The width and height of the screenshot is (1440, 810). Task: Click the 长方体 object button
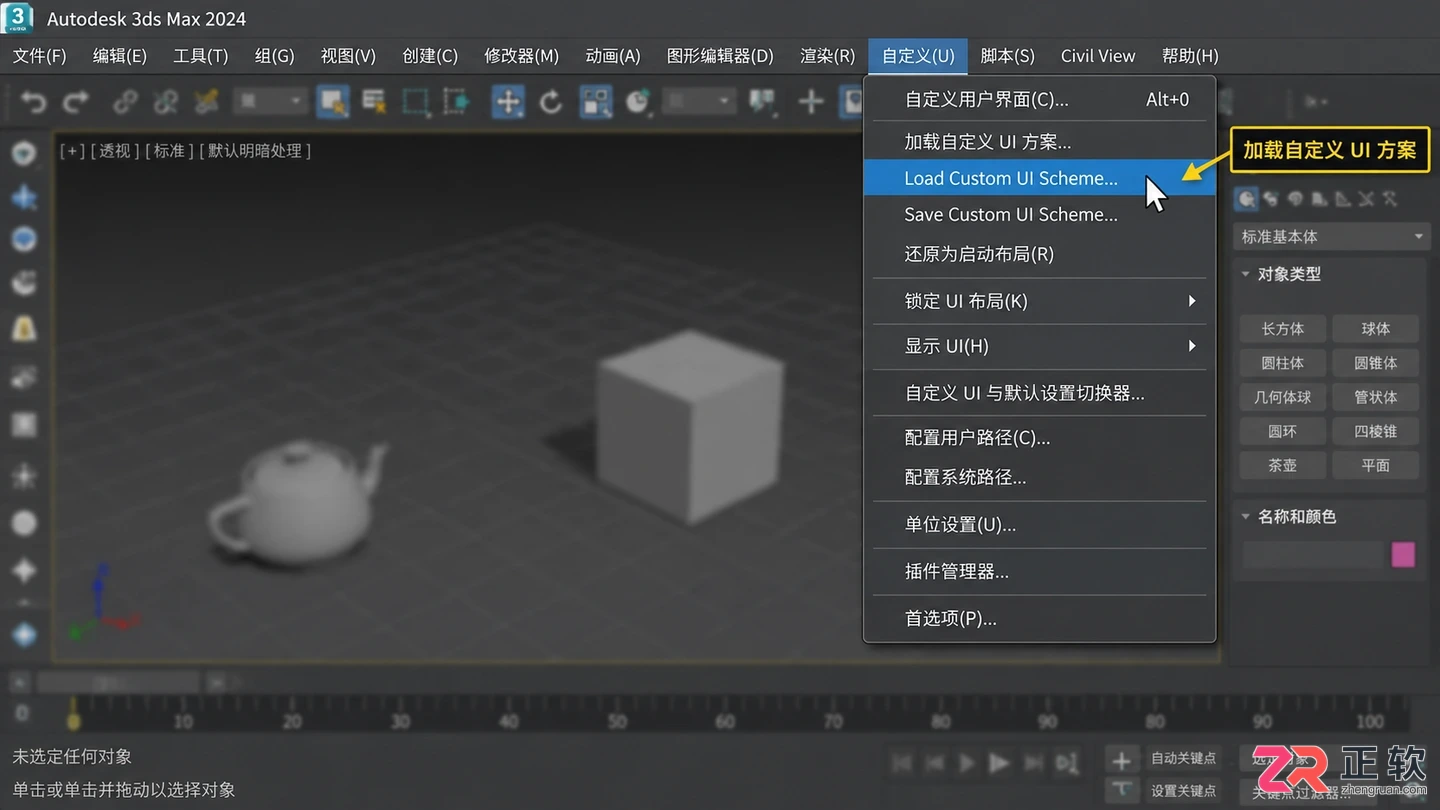coord(1283,329)
